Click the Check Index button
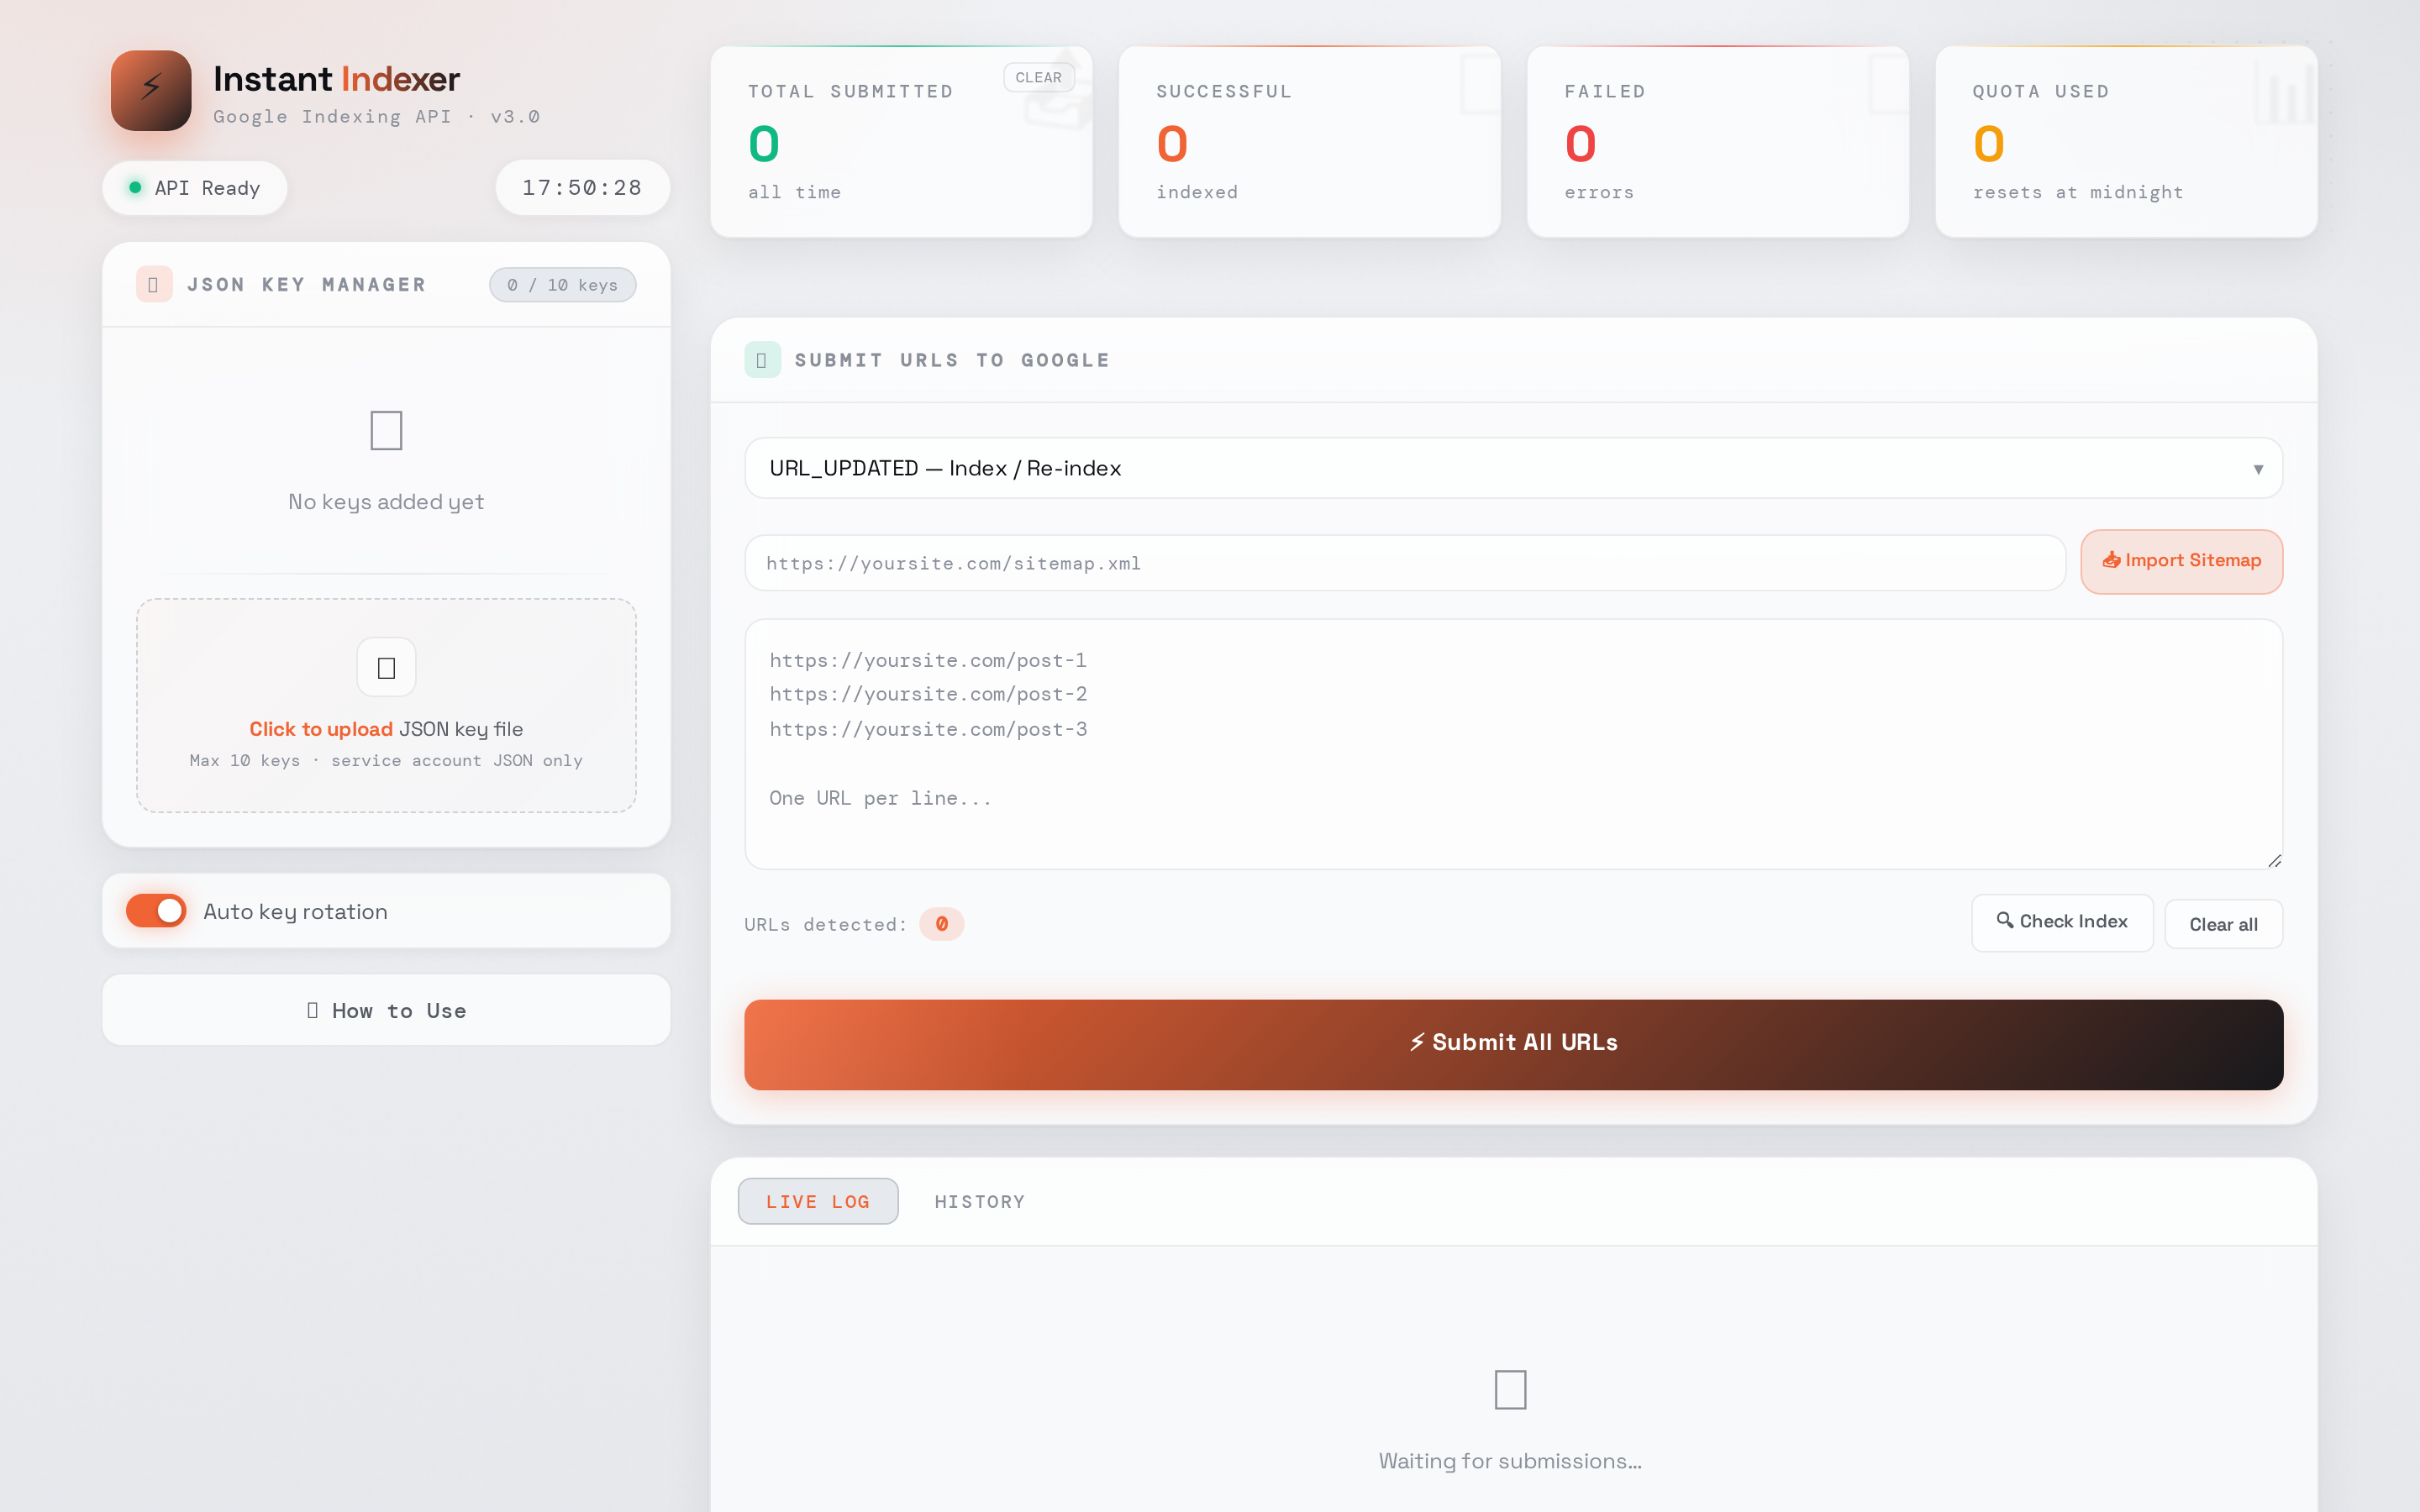2420x1512 pixels. pyautogui.click(x=2062, y=922)
